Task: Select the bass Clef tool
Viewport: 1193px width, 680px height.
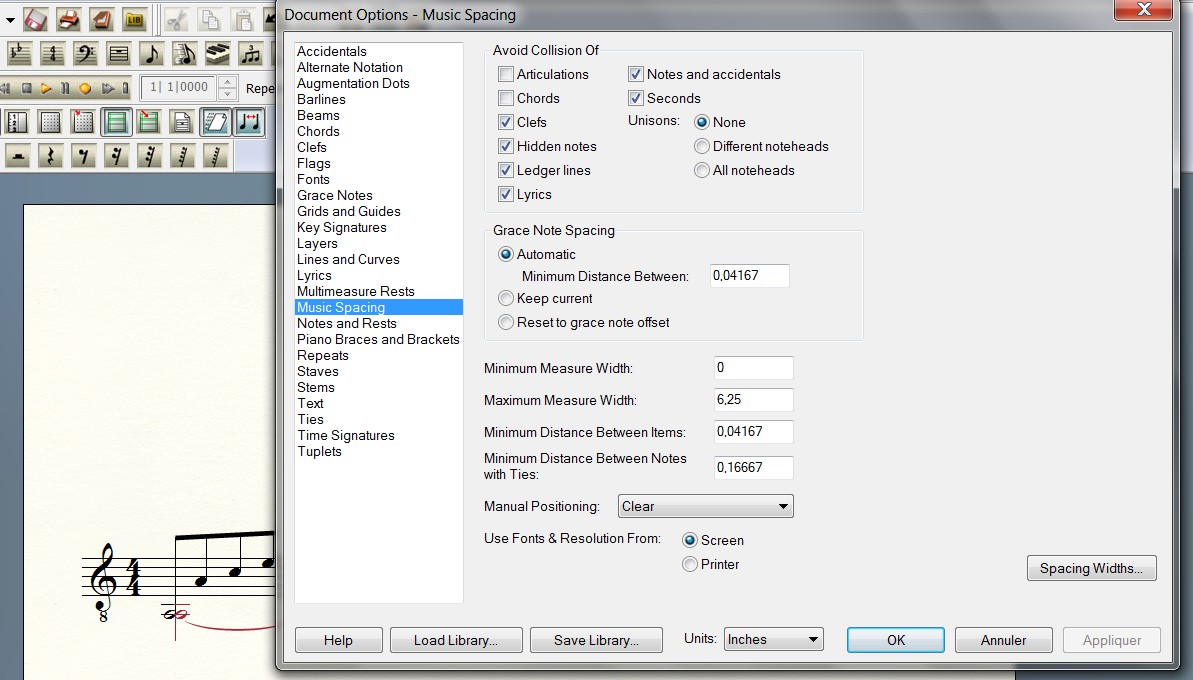Action: click(x=85, y=53)
